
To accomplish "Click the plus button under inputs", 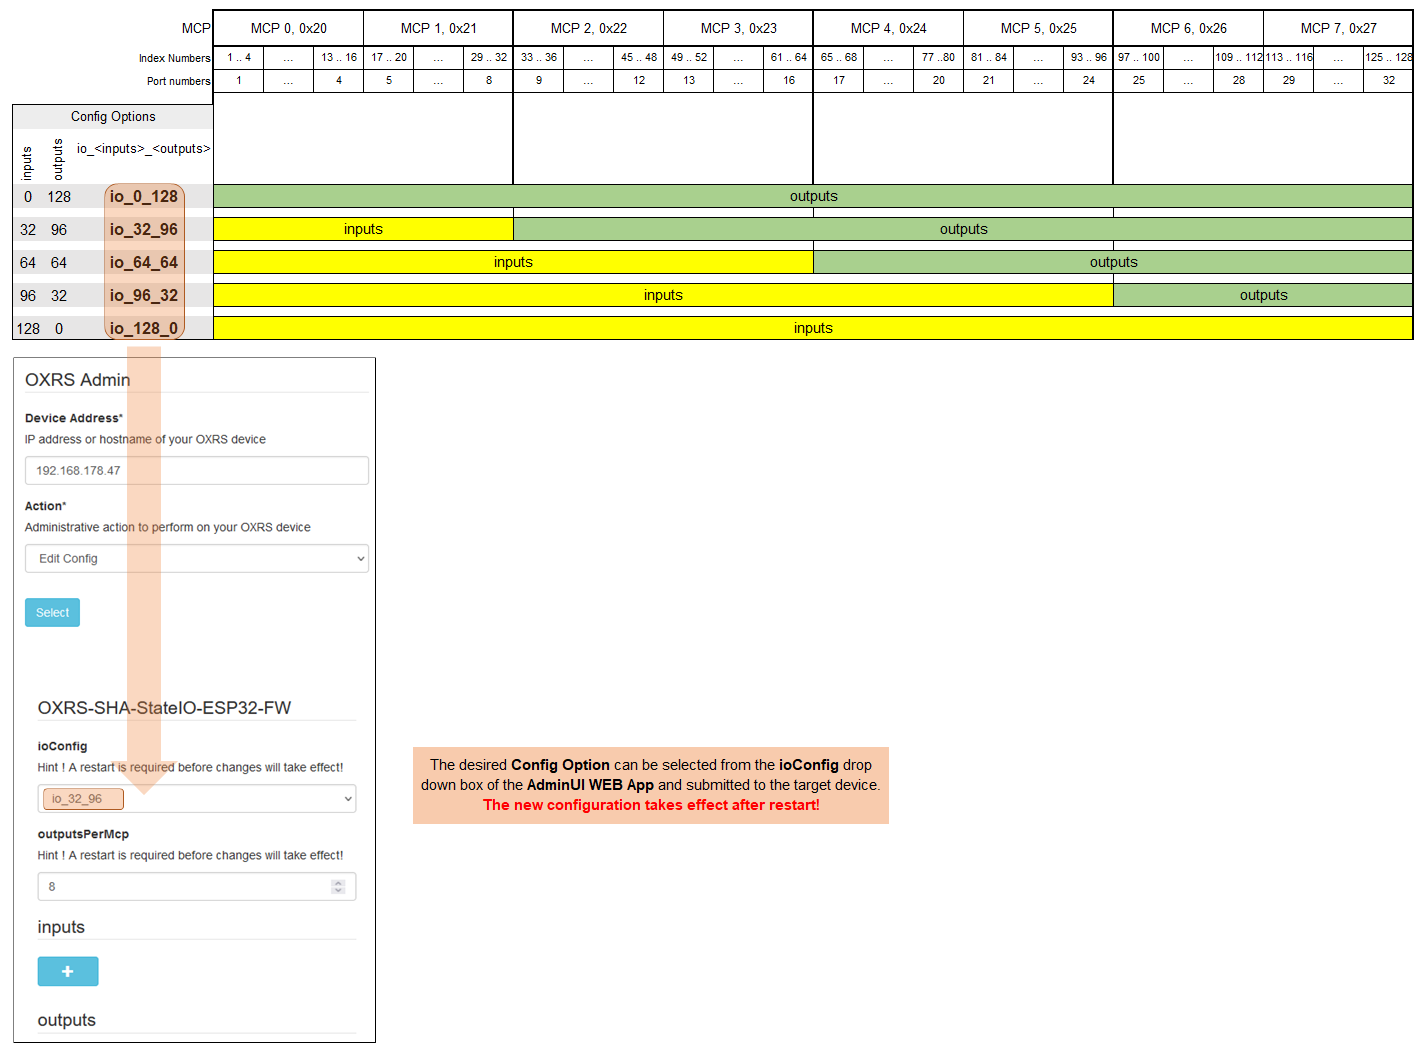I will click(68, 971).
